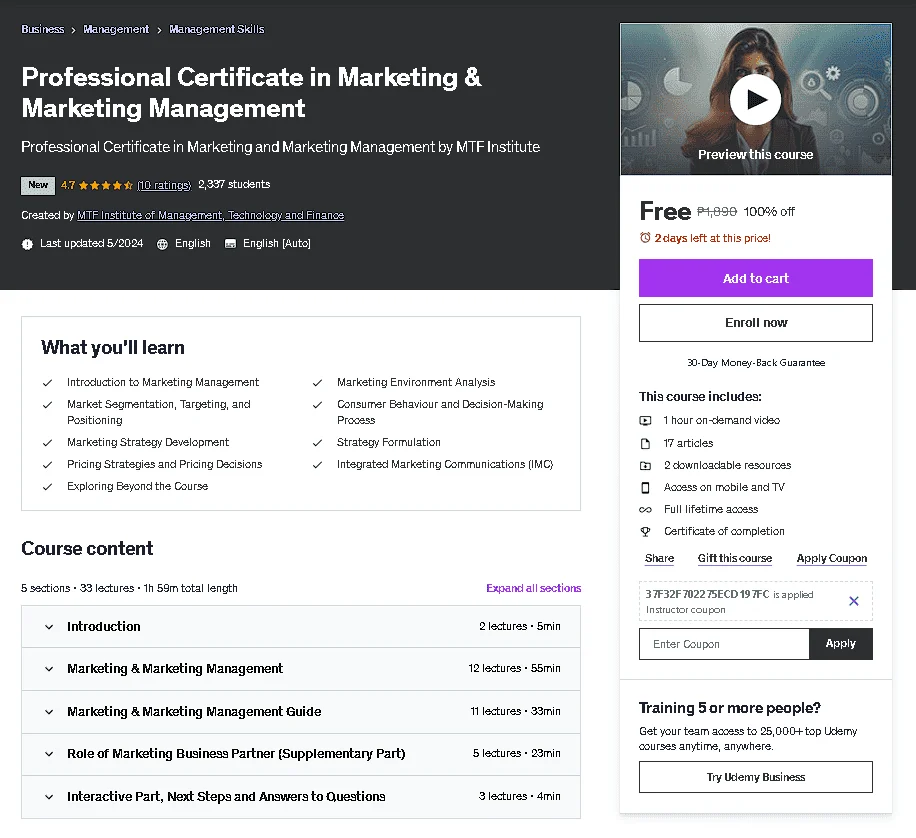916x838 pixels.
Task: Click the trophy icon for certificate of completion
Action: [645, 531]
